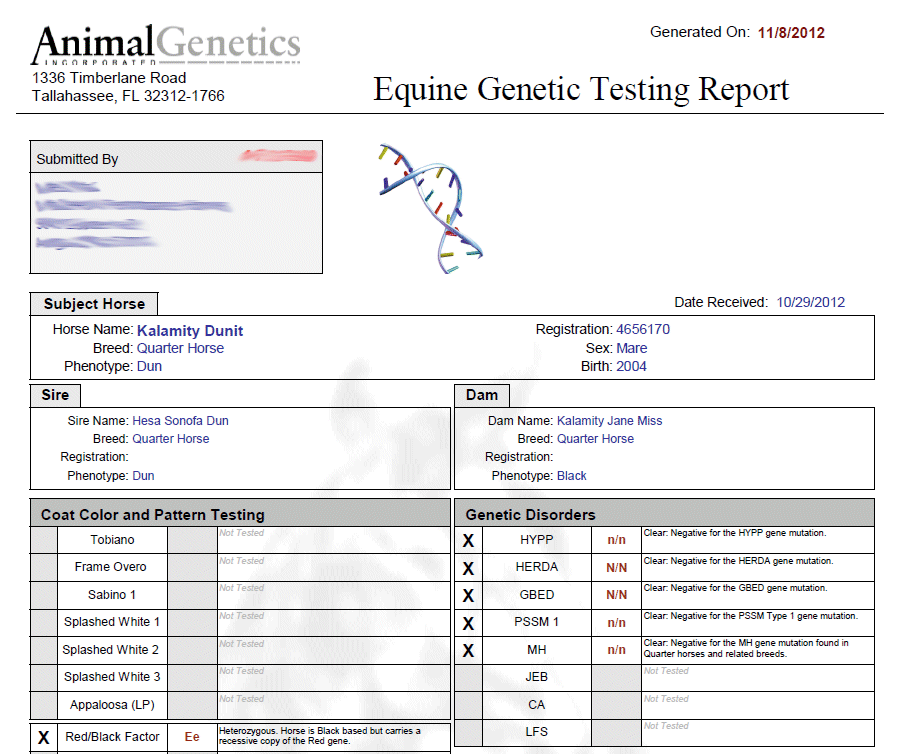Select the Sabino 1 test checkbox
Image resolution: width=910 pixels, height=754 pixels.
tap(44, 595)
